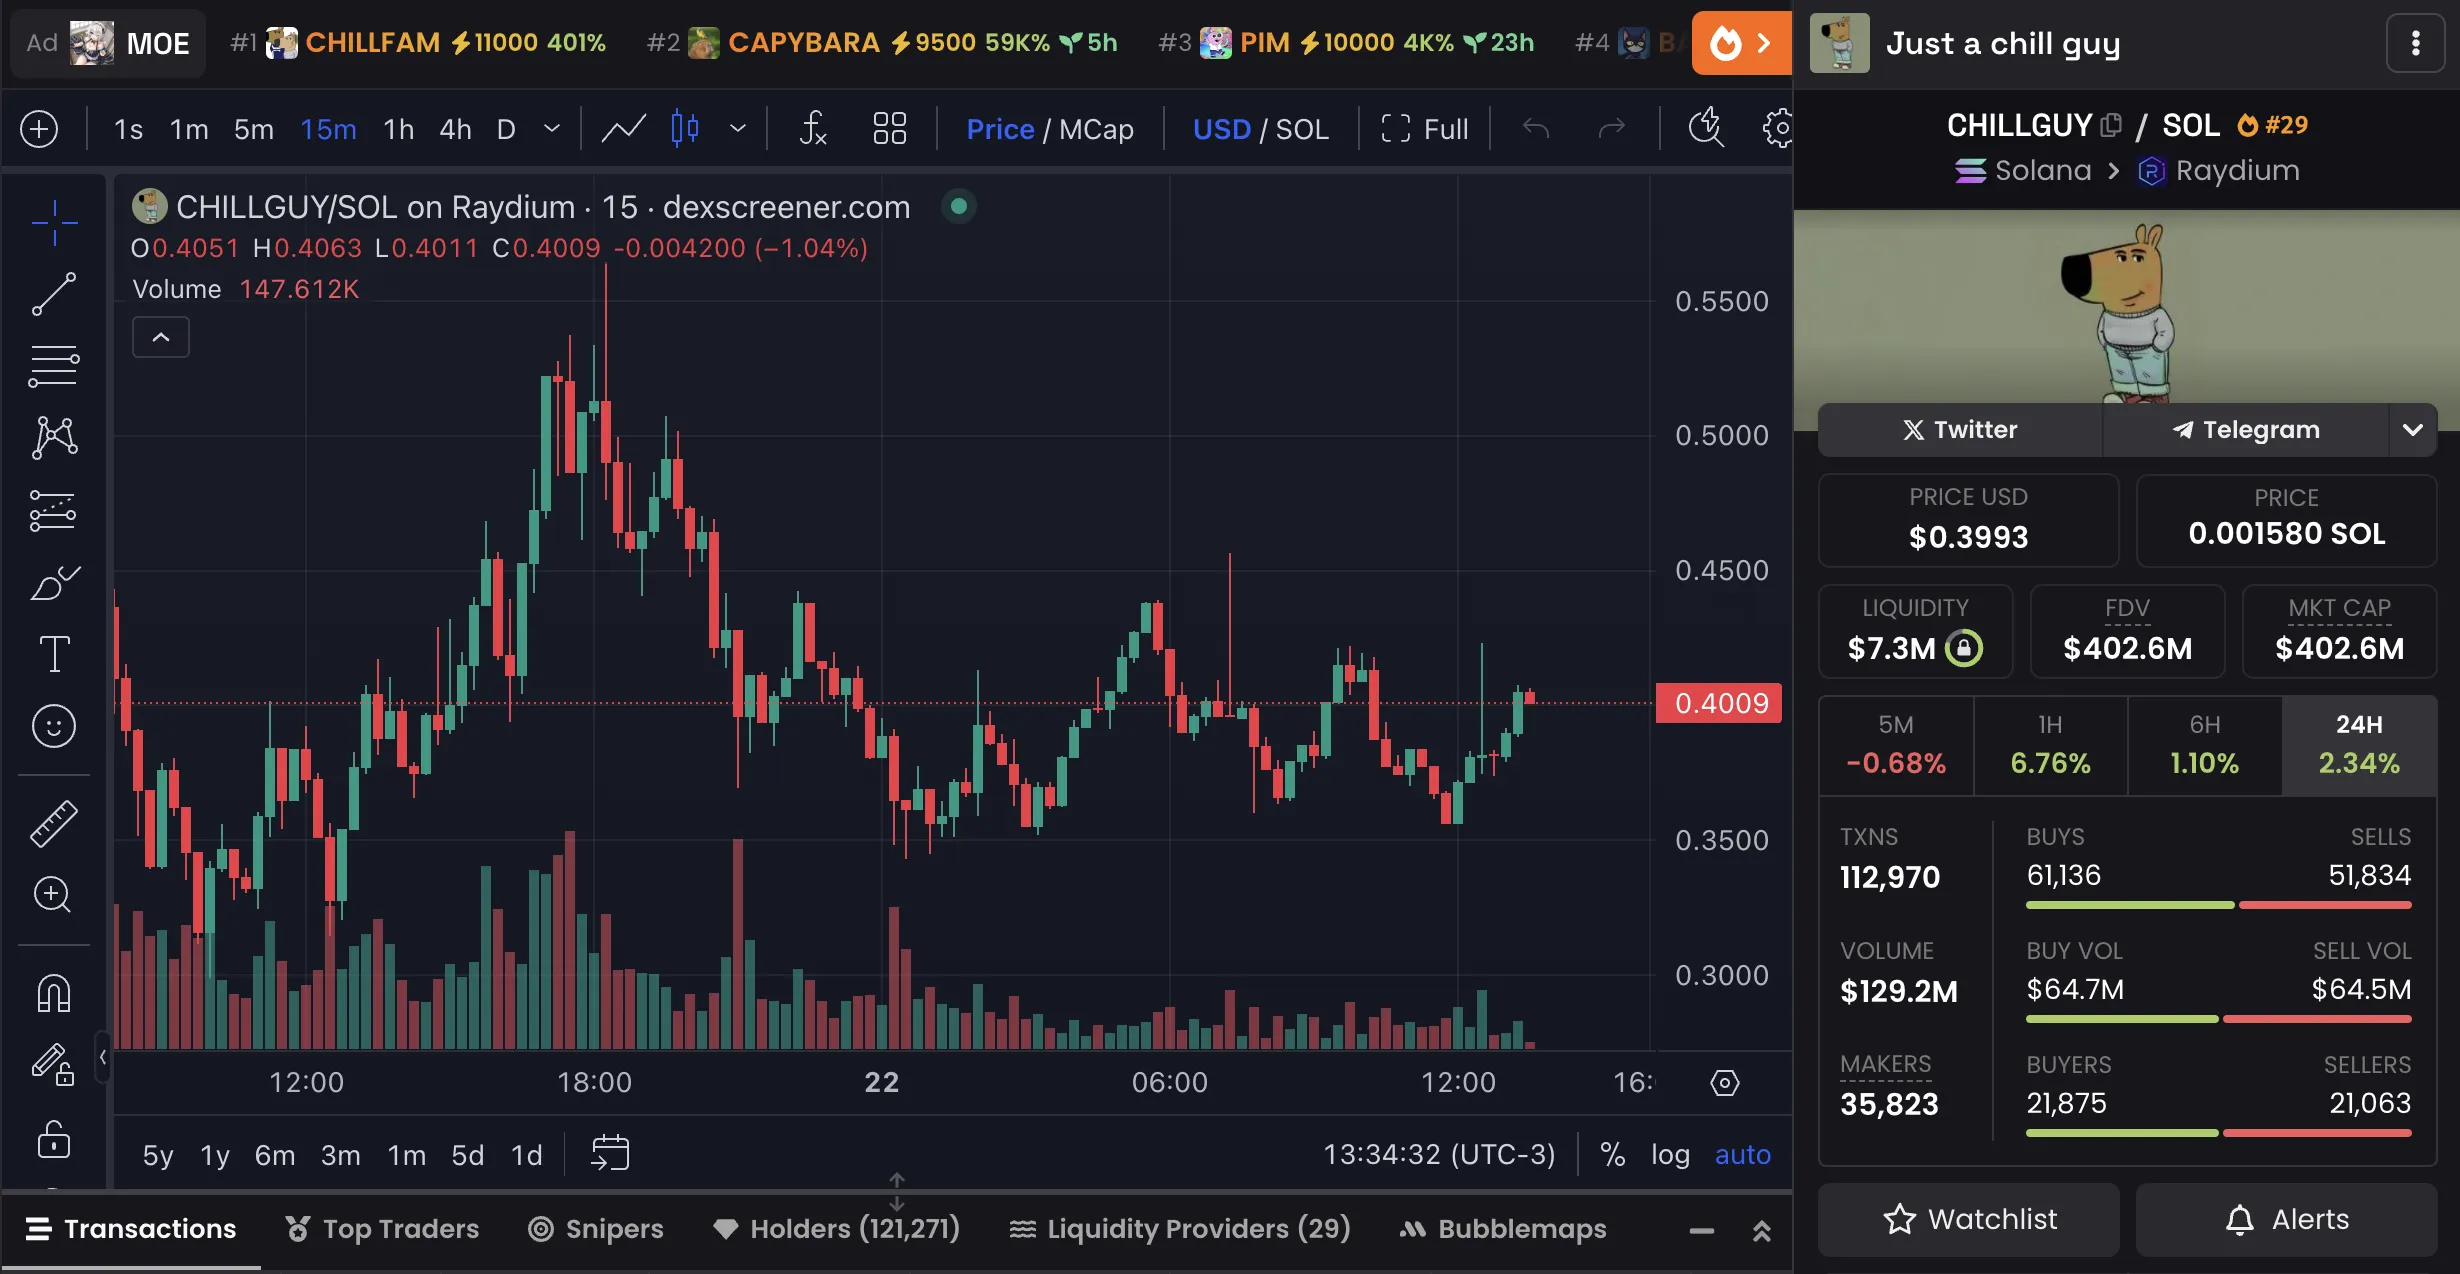Collapse the chart legend indicator arrow
This screenshot has height=1274, width=2460.
pyautogui.click(x=161, y=337)
